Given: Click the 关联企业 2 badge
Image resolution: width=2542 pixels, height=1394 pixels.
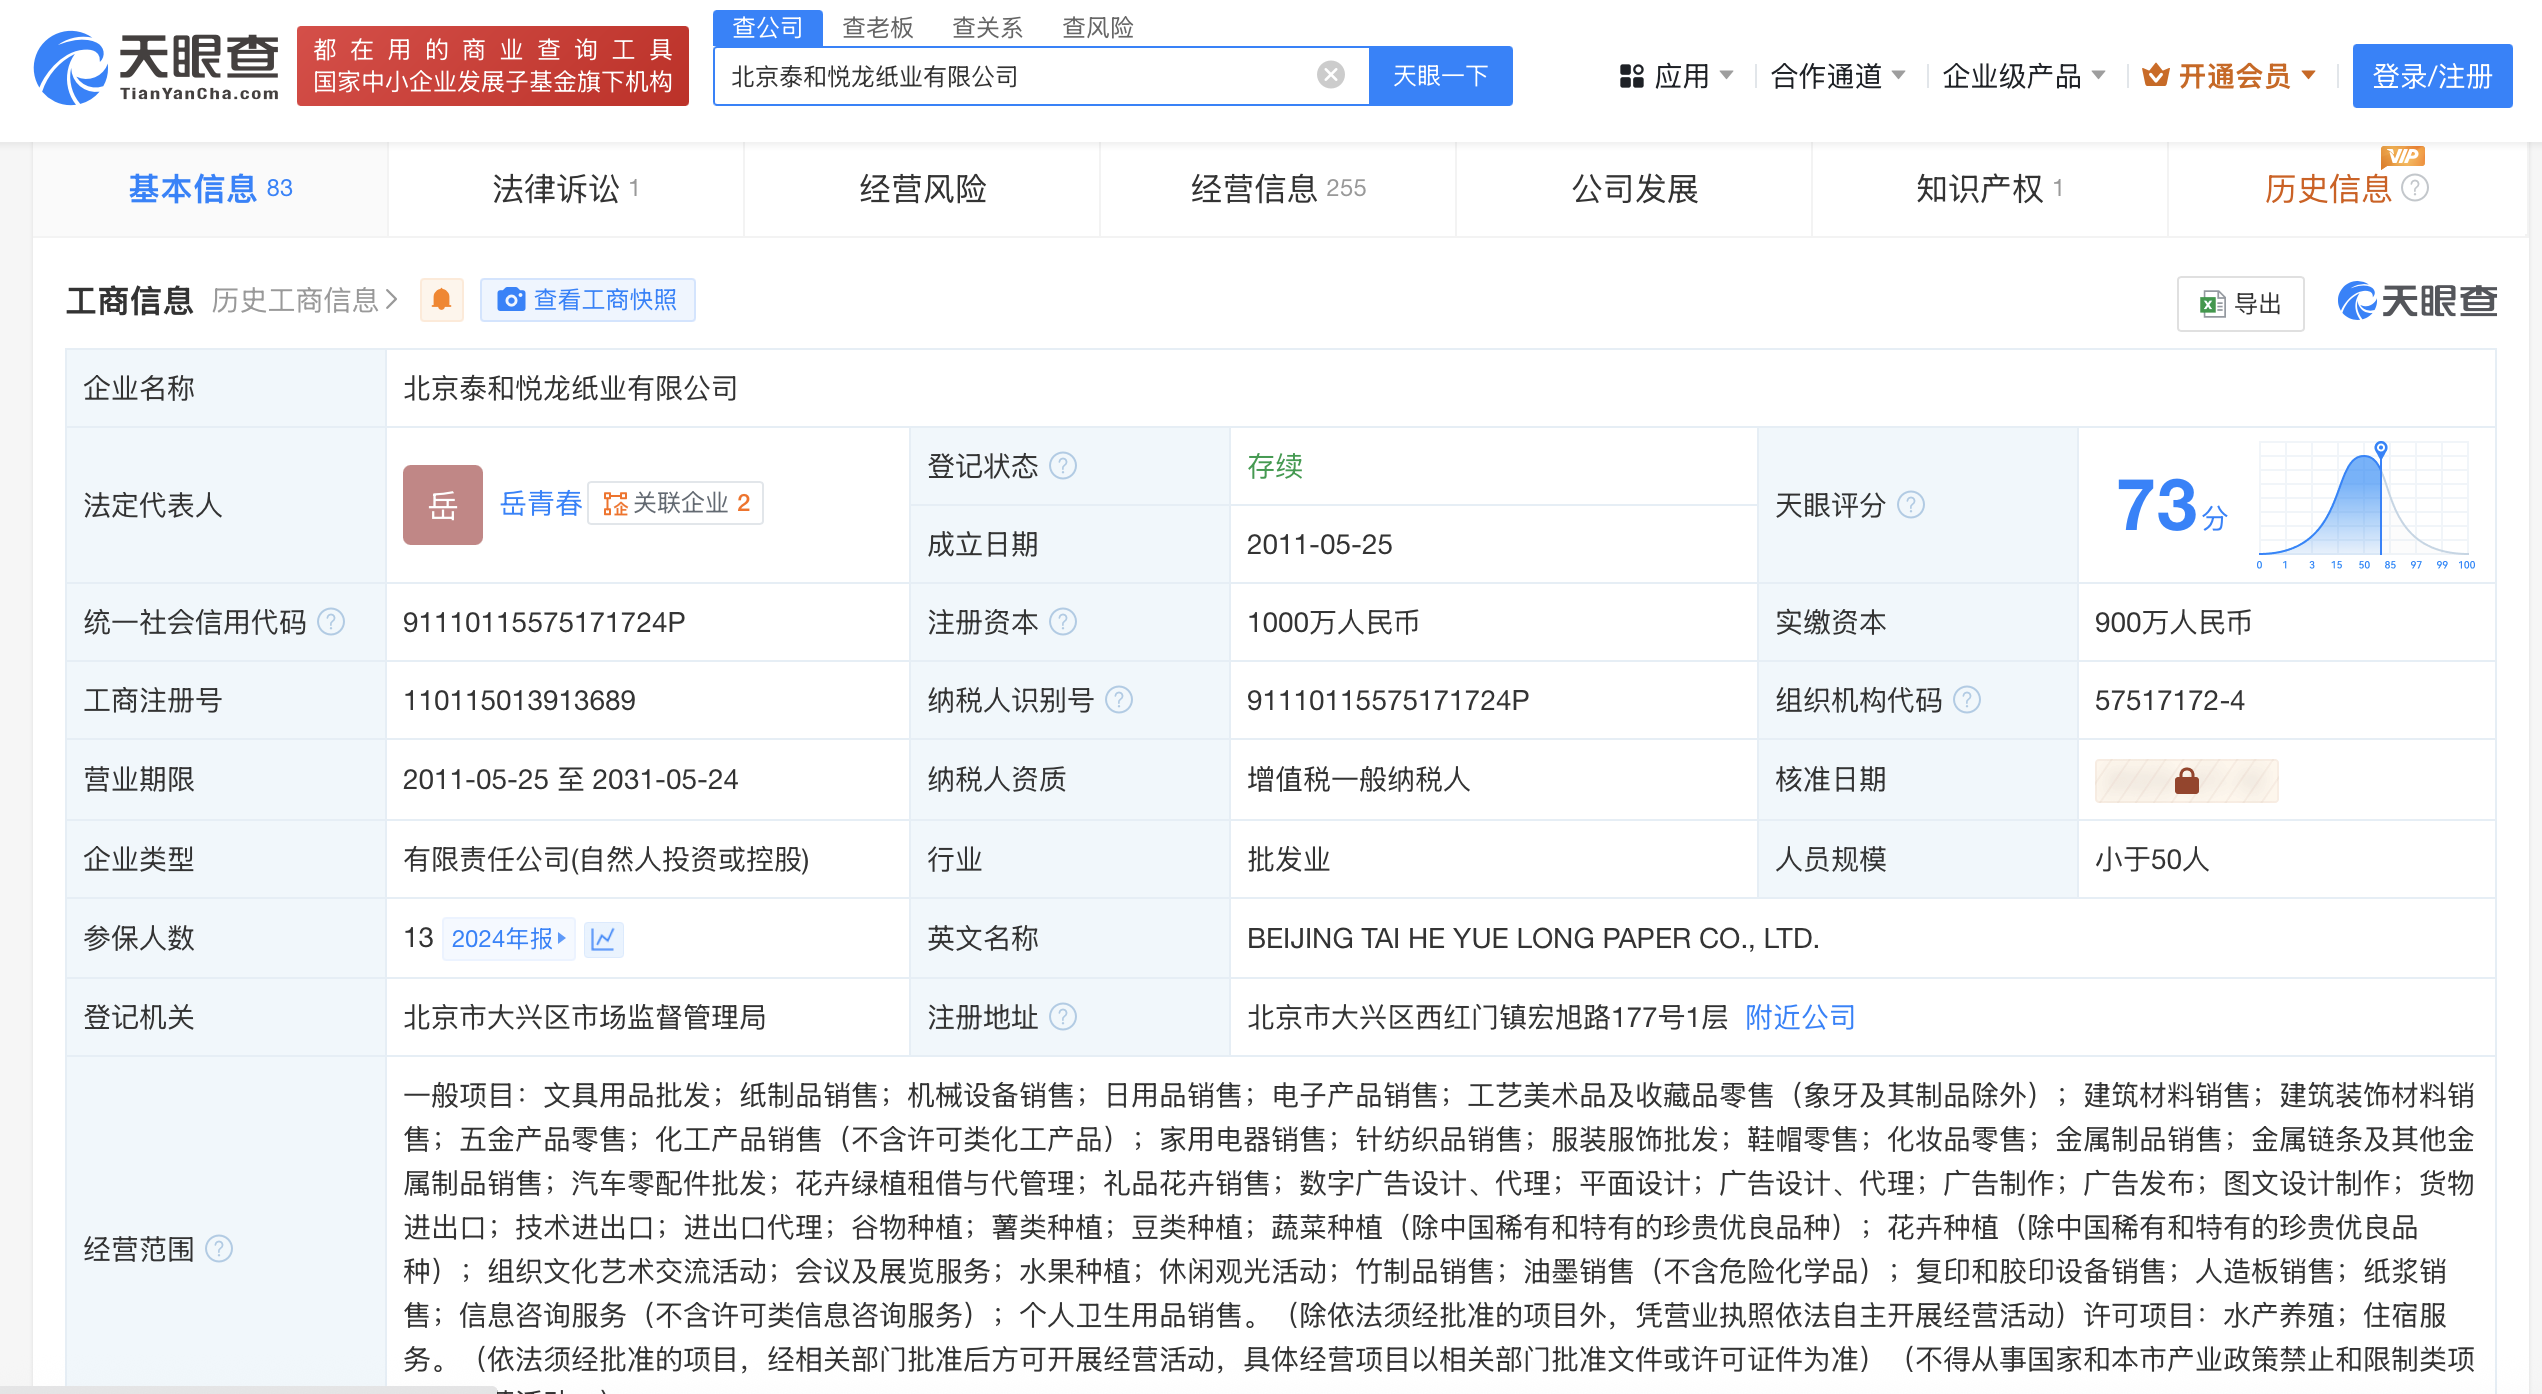Looking at the screenshot, I should 676,503.
